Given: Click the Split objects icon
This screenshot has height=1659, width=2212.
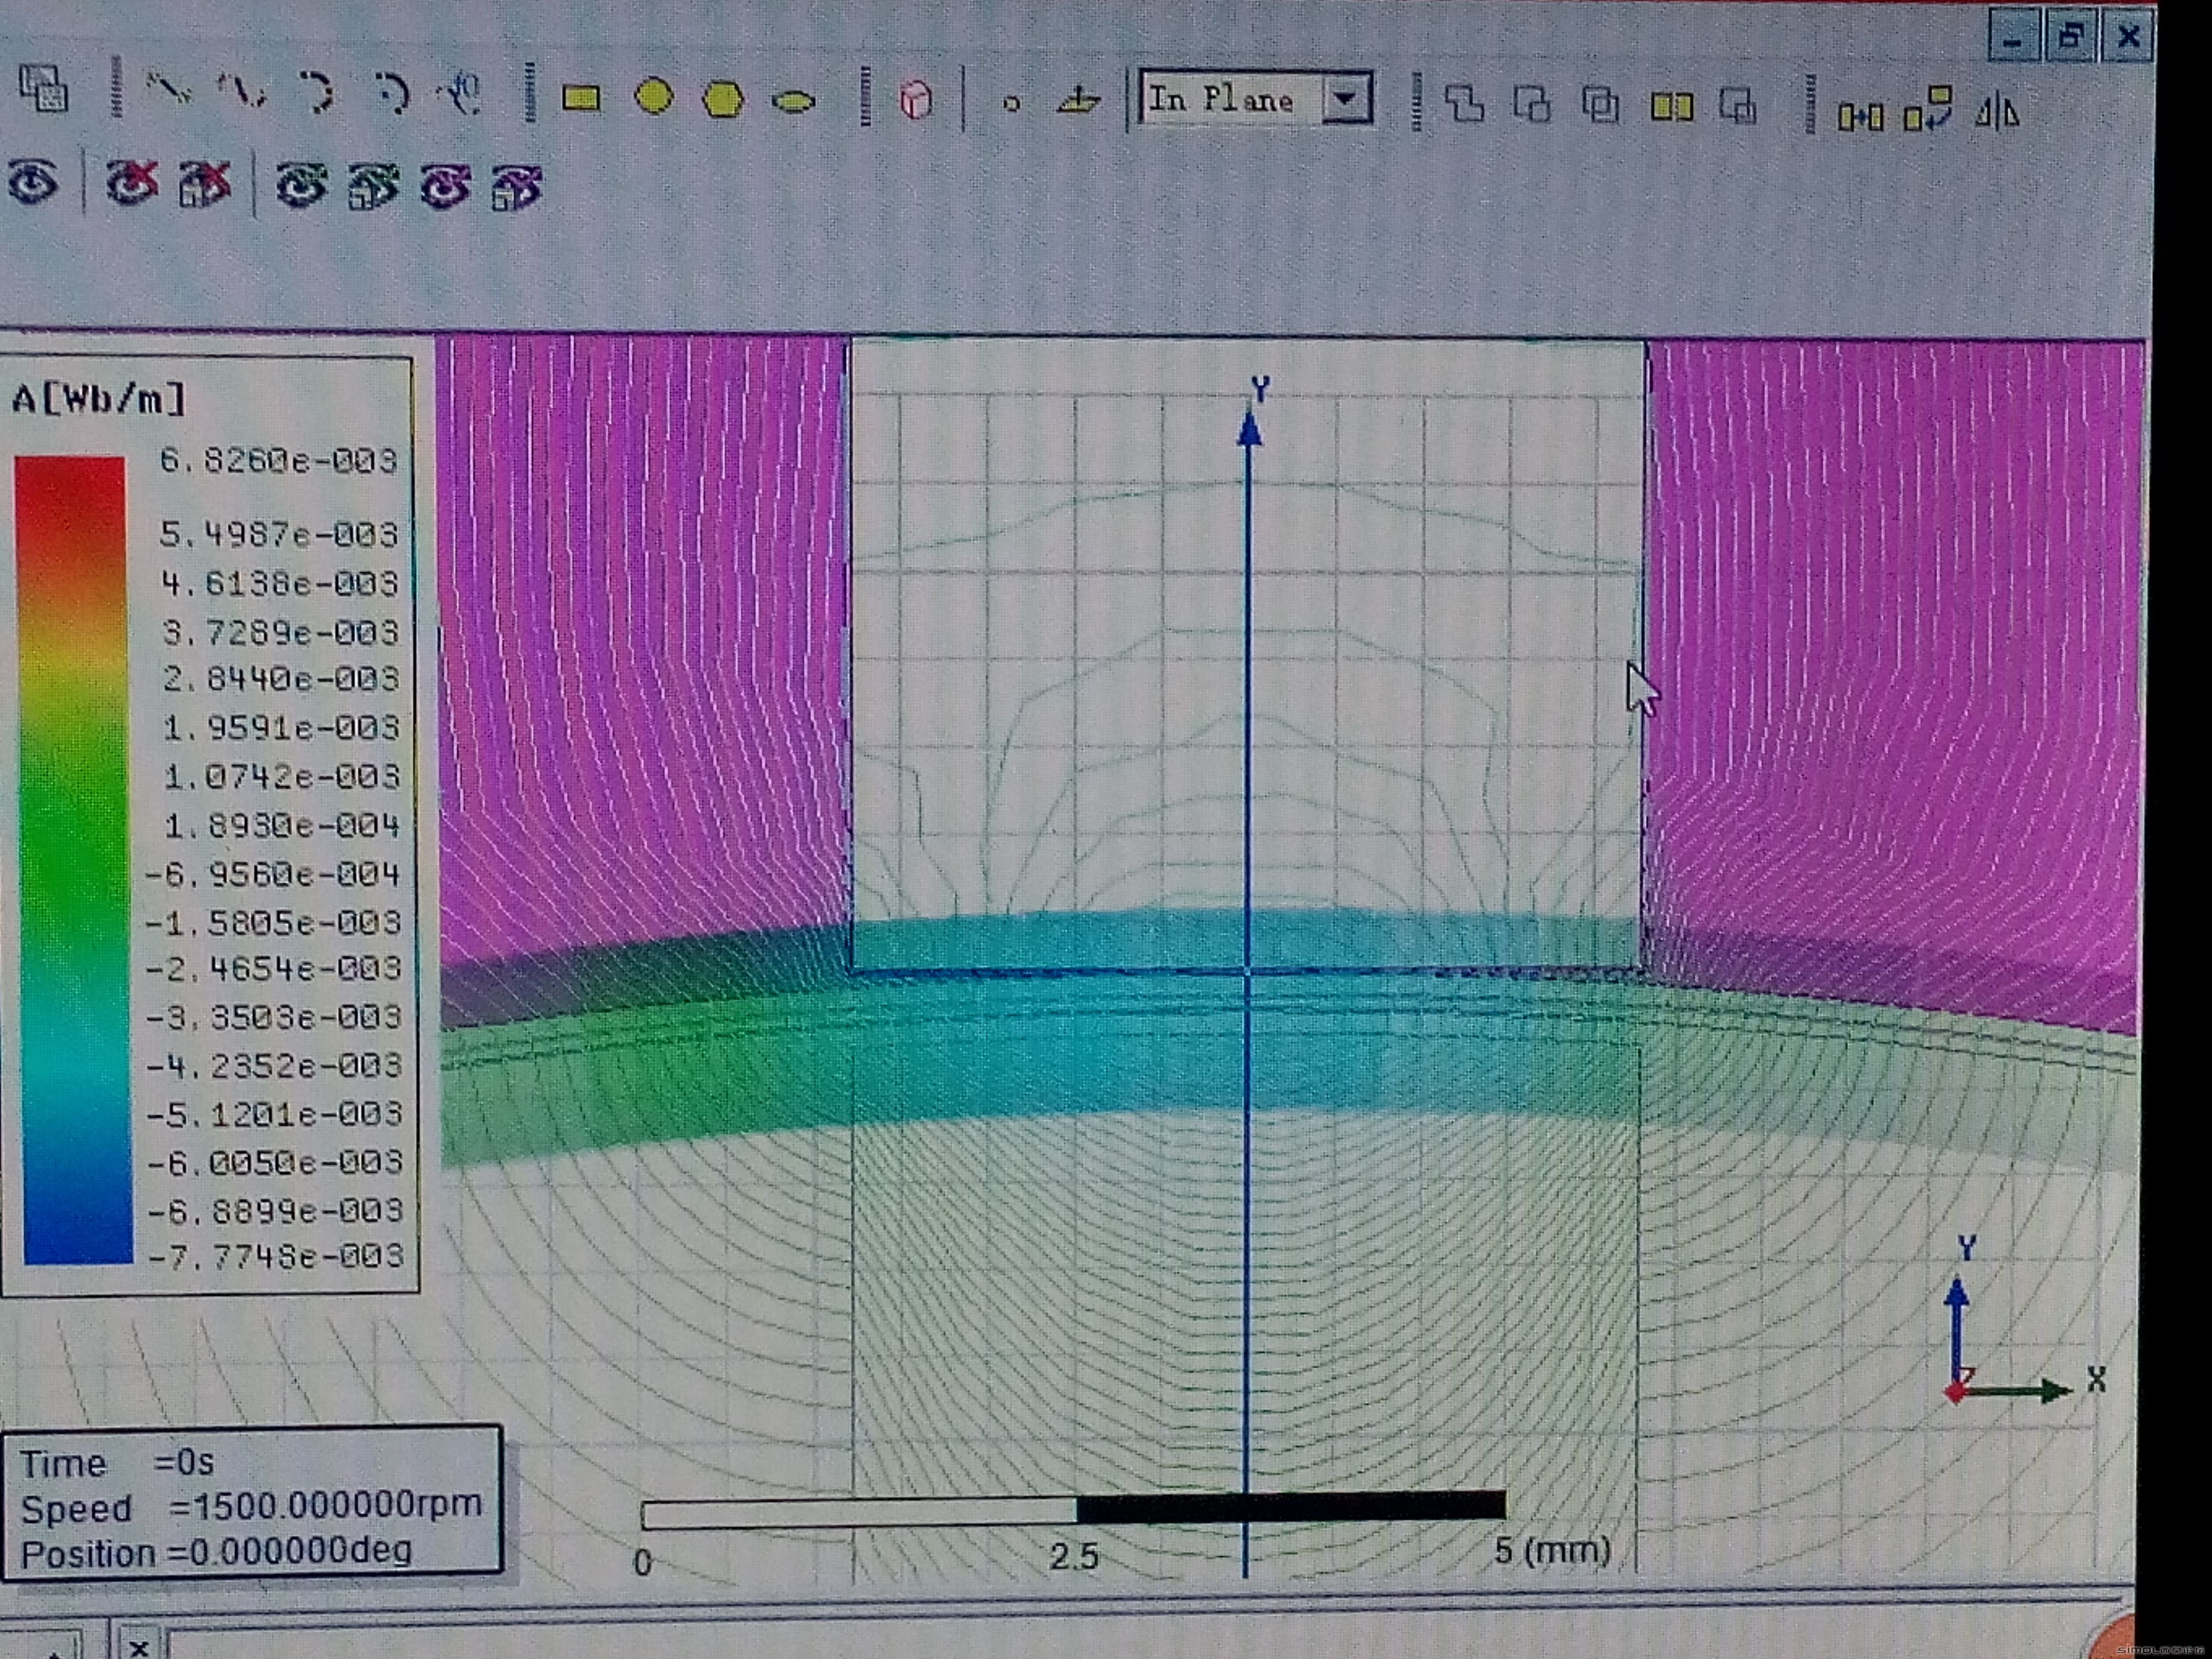Looking at the screenshot, I should tap(1671, 106).
